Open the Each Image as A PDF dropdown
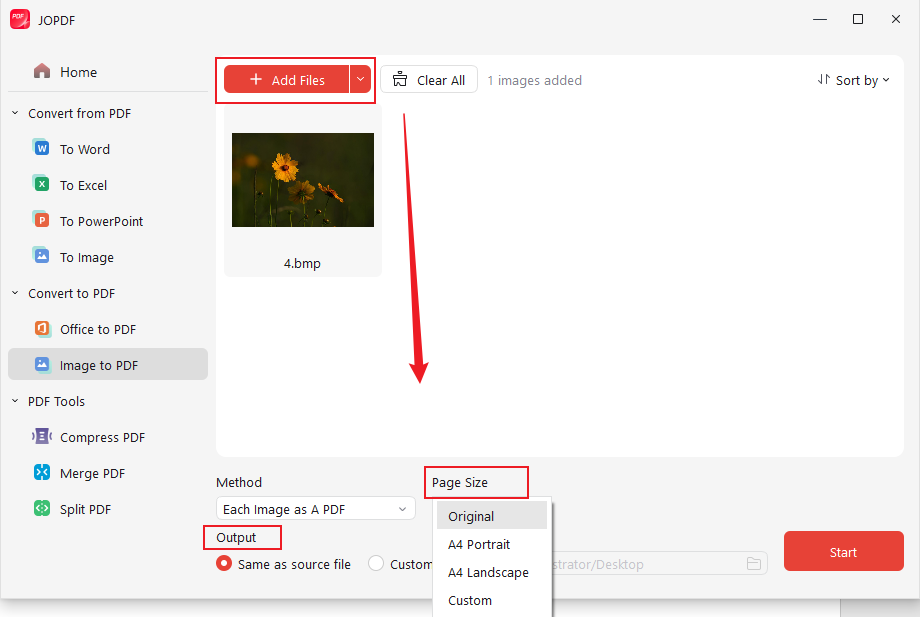The width and height of the screenshot is (920, 617). click(315, 508)
